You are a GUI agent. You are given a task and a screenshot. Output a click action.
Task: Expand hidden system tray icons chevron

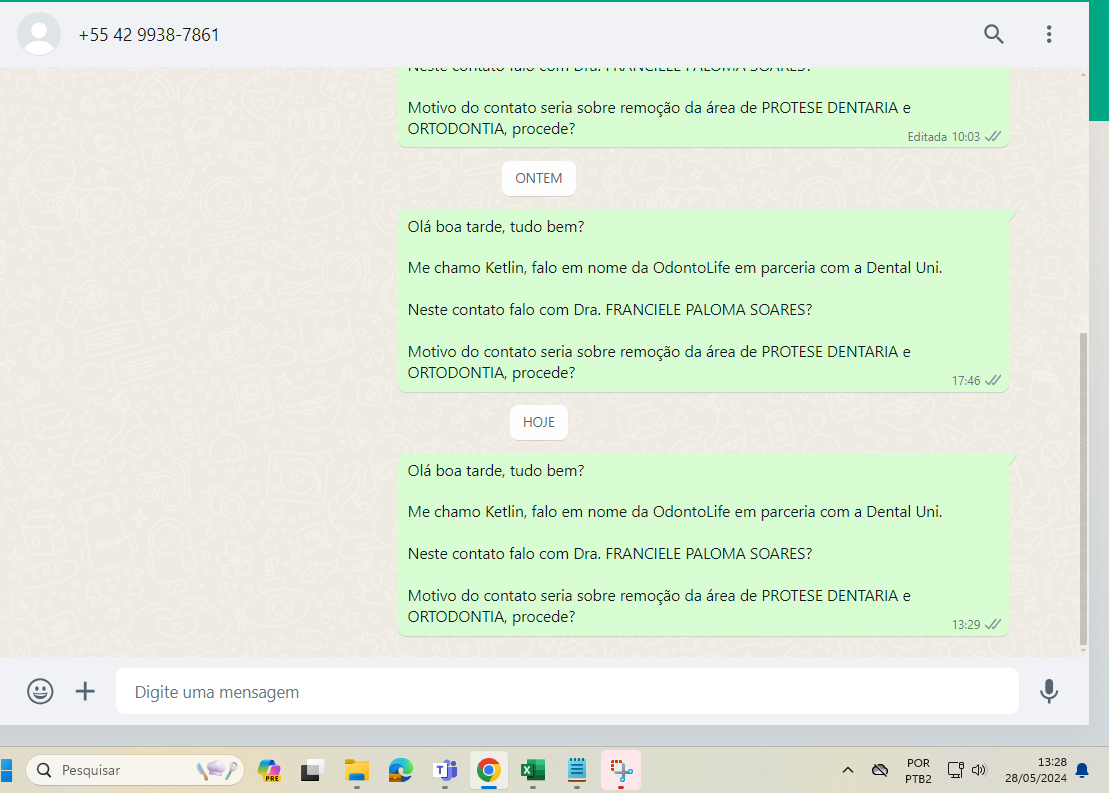click(x=847, y=770)
